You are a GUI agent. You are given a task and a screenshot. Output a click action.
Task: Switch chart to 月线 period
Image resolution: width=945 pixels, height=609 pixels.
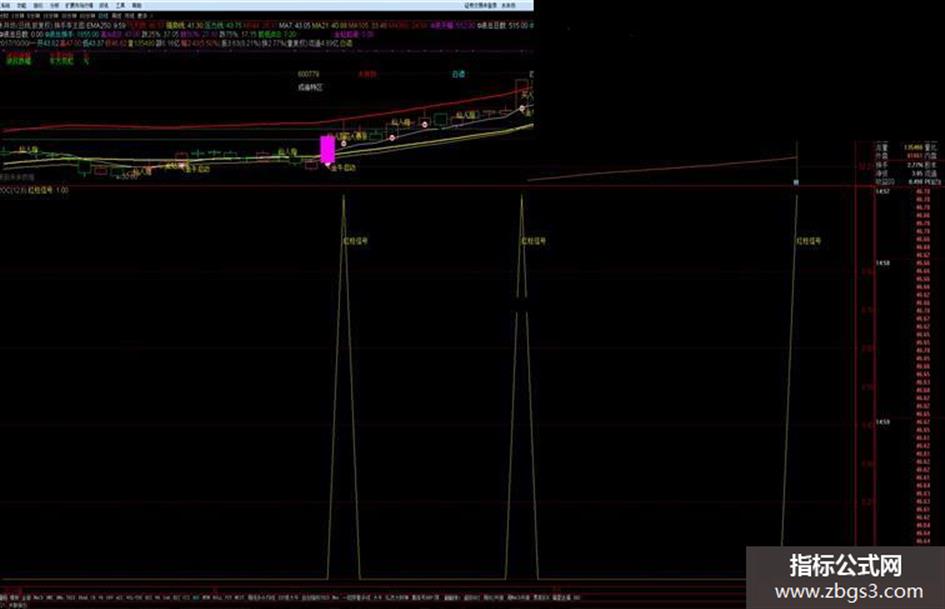129,16
